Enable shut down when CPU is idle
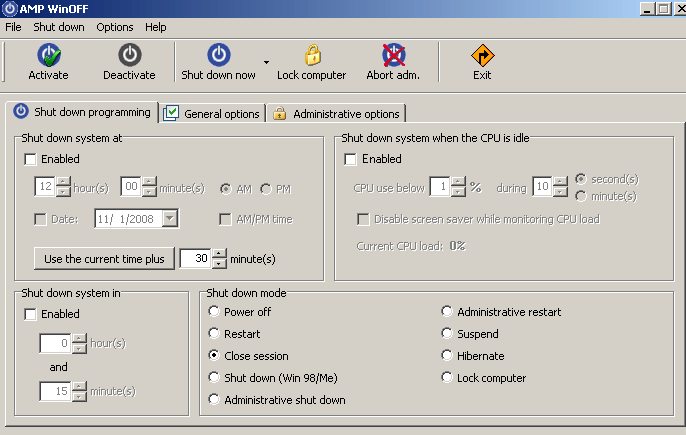This screenshot has width=686, height=435. (350, 159)
